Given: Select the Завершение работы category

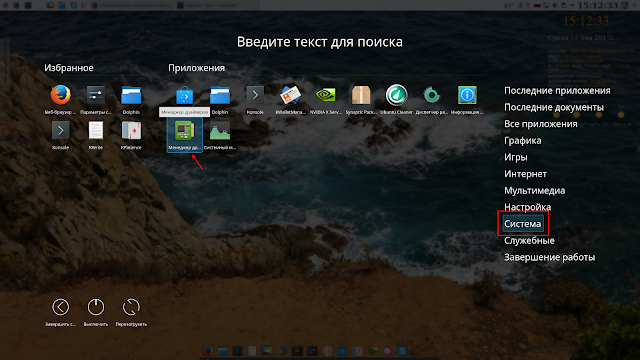Looking at the screenshot, I should (x=549, y=258).
